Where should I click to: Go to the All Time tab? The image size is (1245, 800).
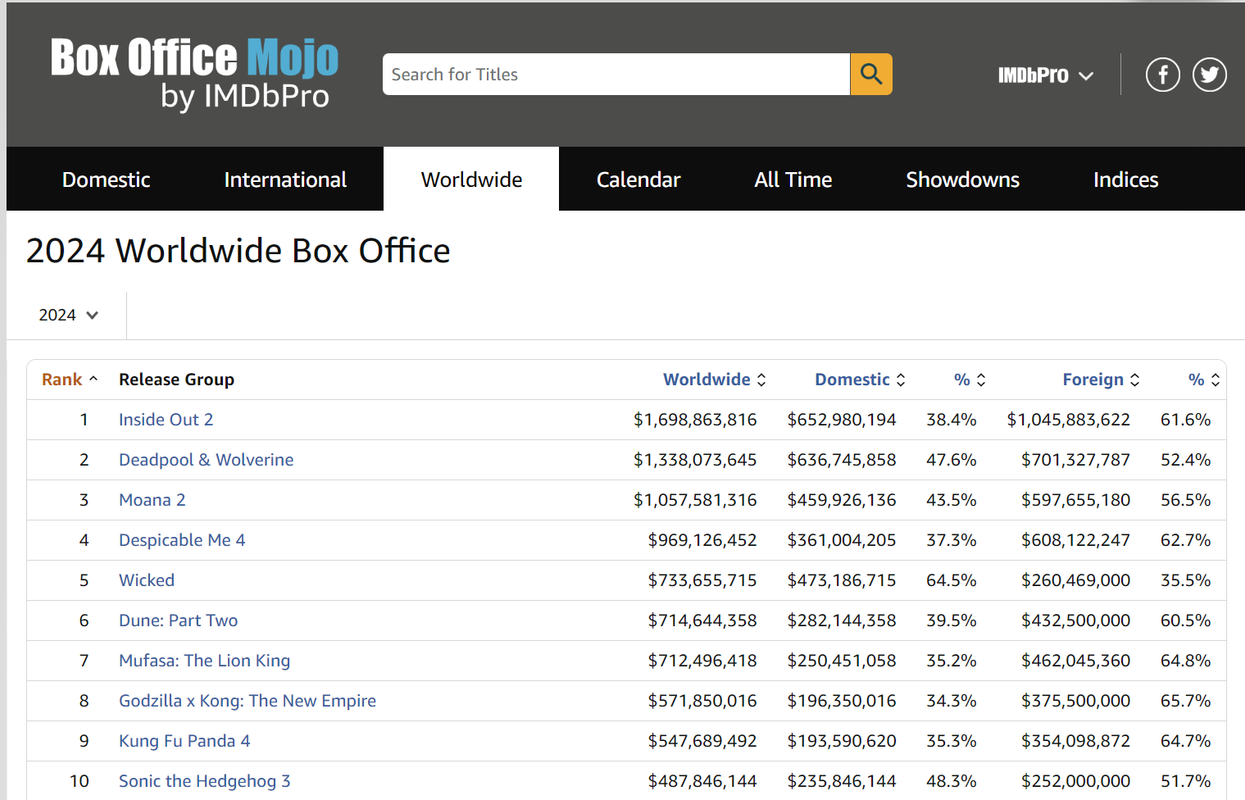793,180
